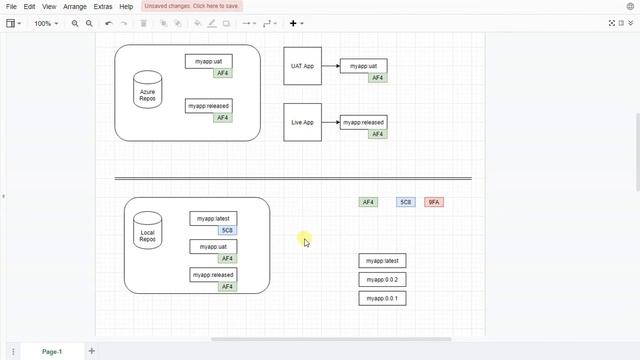
Task: Open the pages list dots icon
Action: point(13,351)
